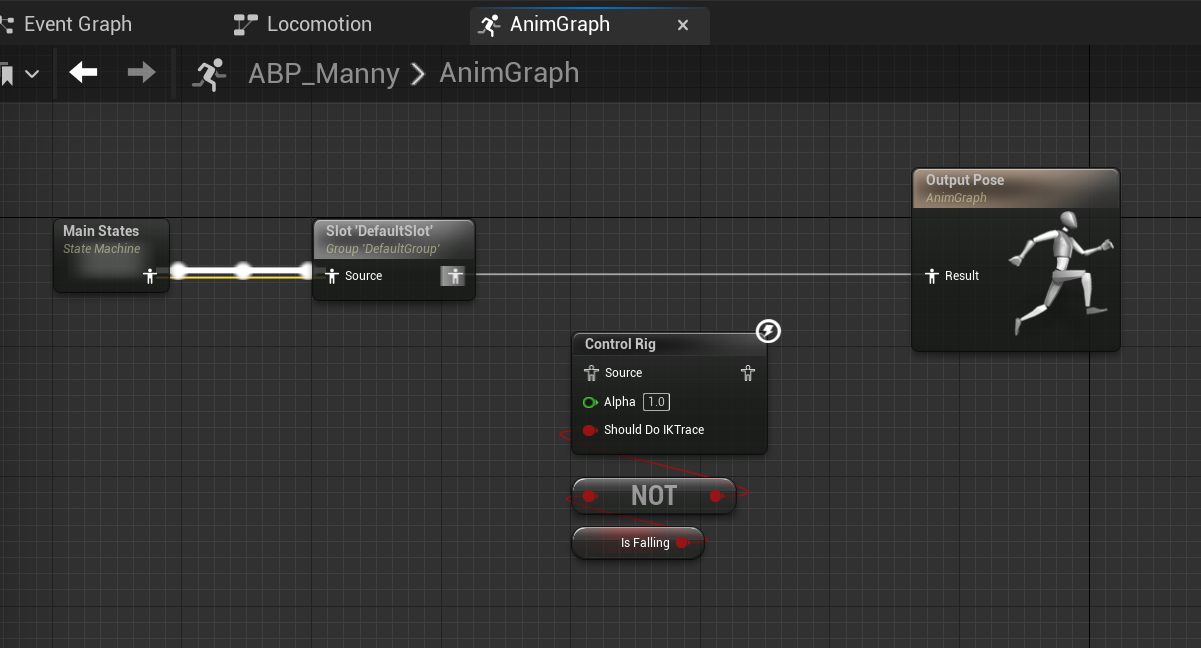The height and width of the screenshot is (648, 1201).
Task: Click the Control Rig fast-path lightning icon
Action: click(768, 331)
